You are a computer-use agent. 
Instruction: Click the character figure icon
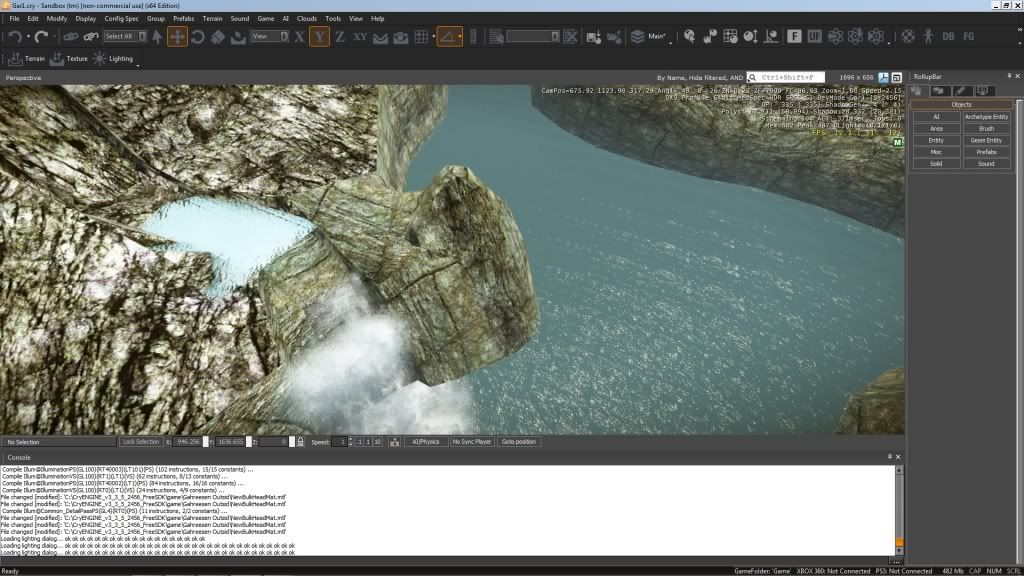click(928, 37)
